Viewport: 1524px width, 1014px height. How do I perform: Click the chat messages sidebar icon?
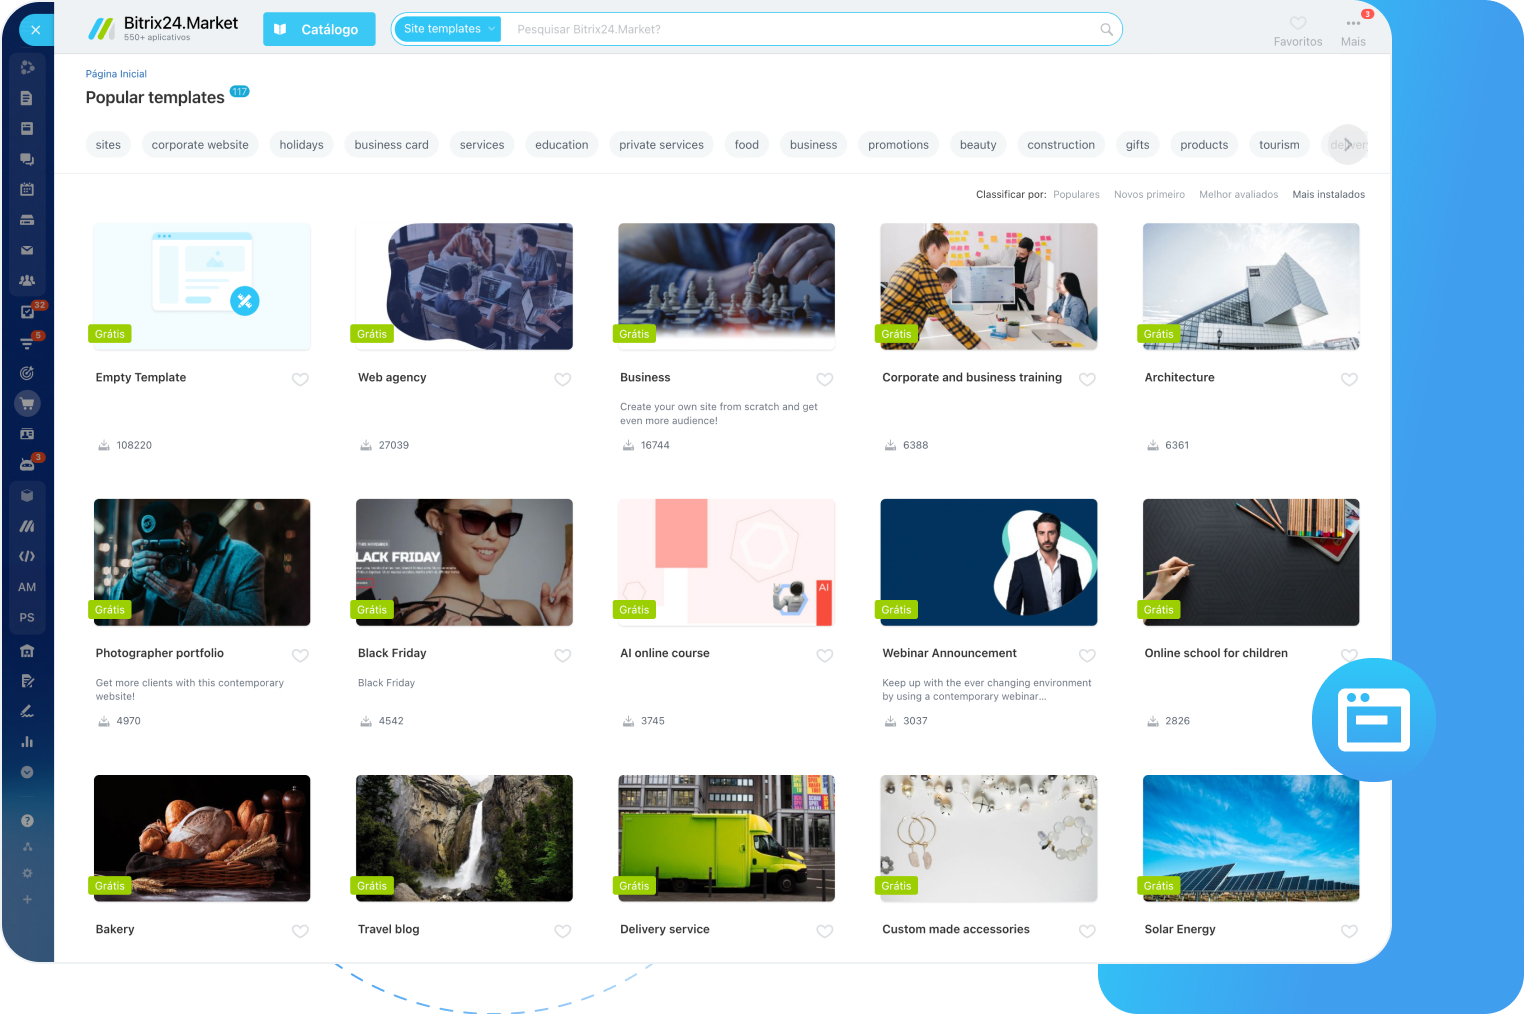click(27, 159)
